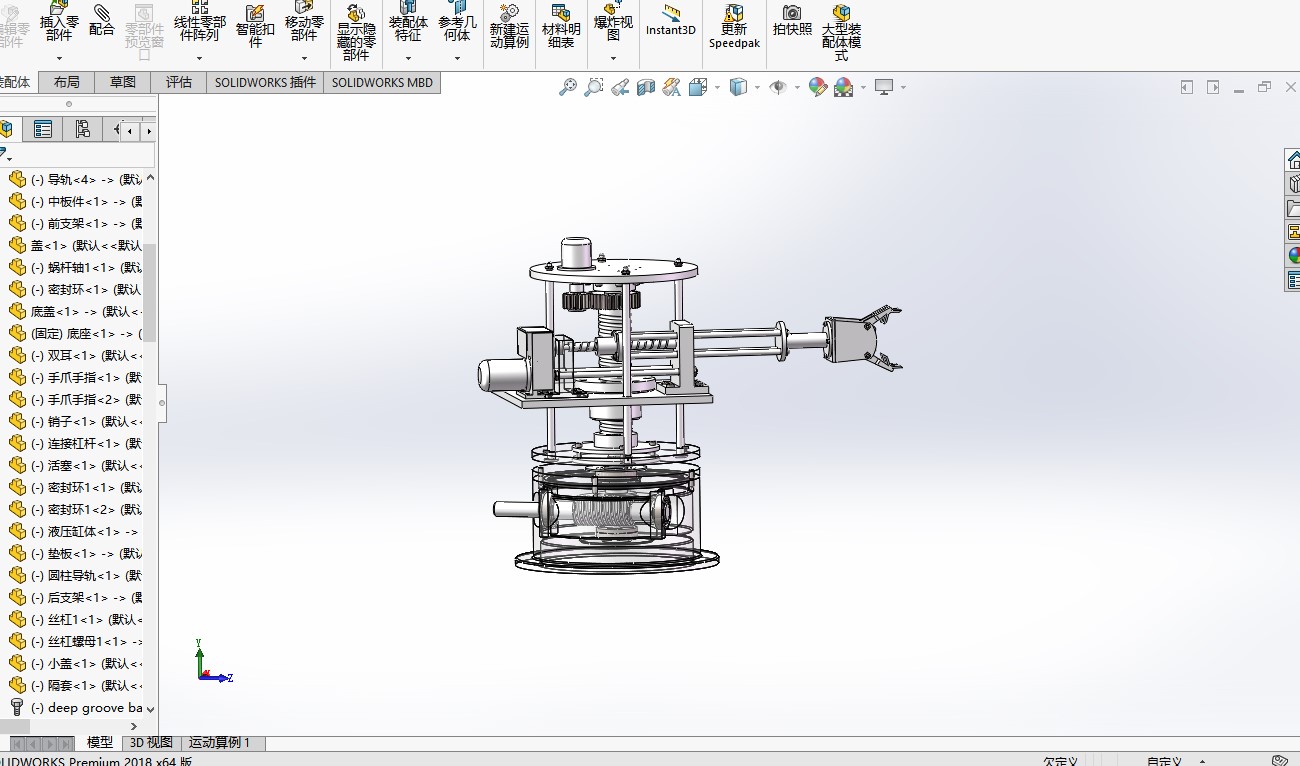1300x766 pixels.
Task: Expand the 移动零部件 dropdown arrow
Action: (304, 59)
